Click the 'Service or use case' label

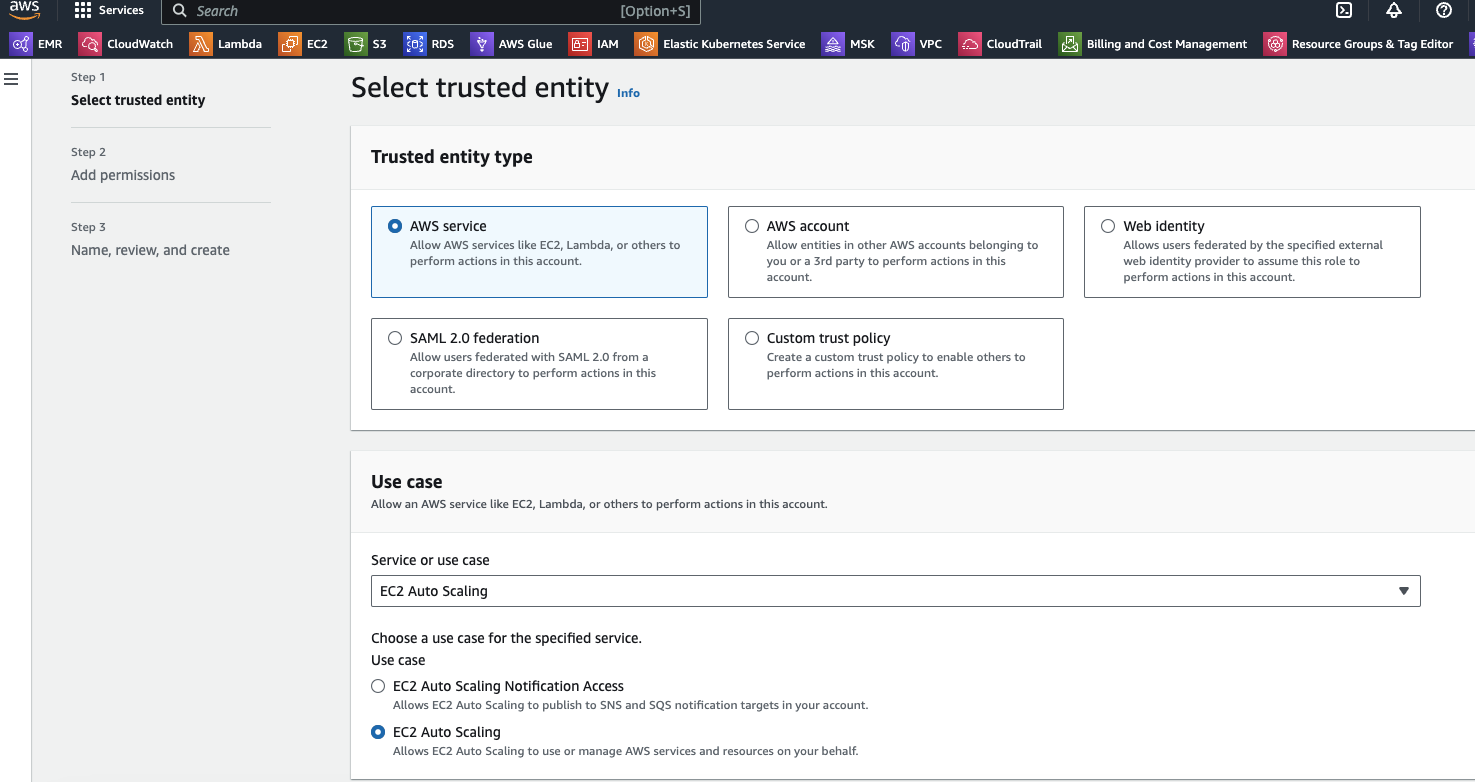430,560
